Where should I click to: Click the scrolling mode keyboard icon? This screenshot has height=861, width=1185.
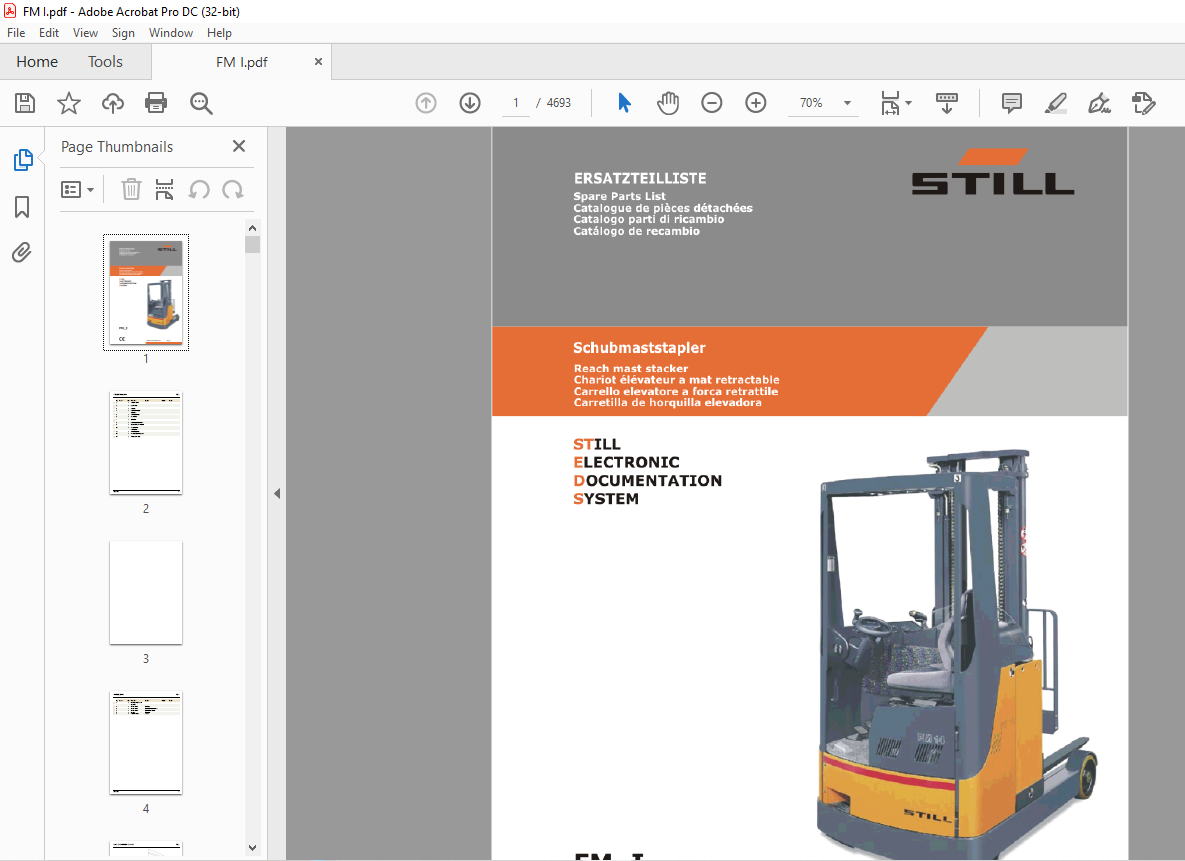tap(946, 103)
